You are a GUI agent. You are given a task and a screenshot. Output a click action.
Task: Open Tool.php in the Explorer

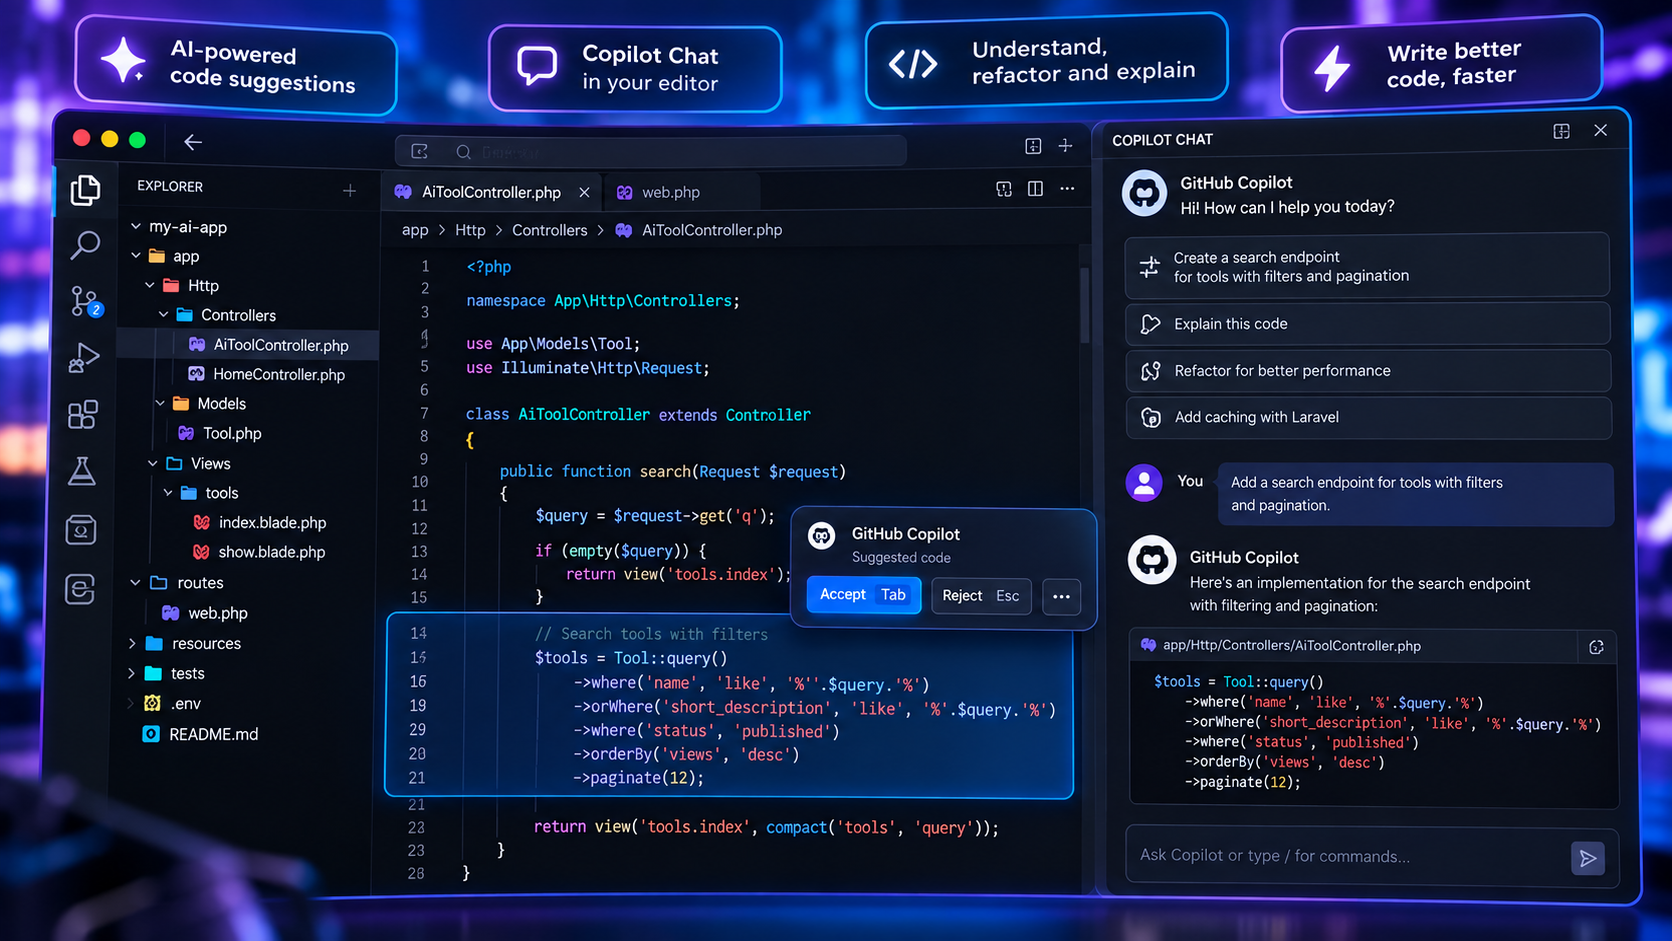coord(220,433)
